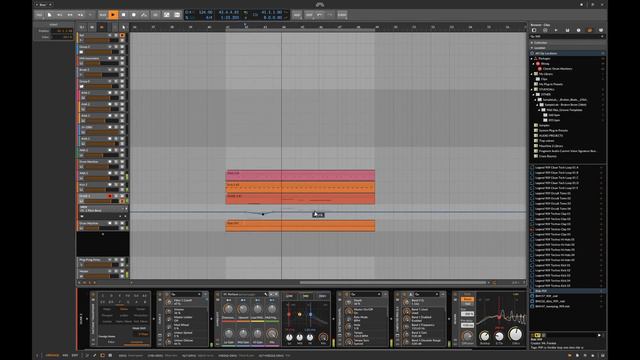This screenshot has height=360, width=640.
Task: Select the Classic Drum Machines package
Action: click(557, 69)
